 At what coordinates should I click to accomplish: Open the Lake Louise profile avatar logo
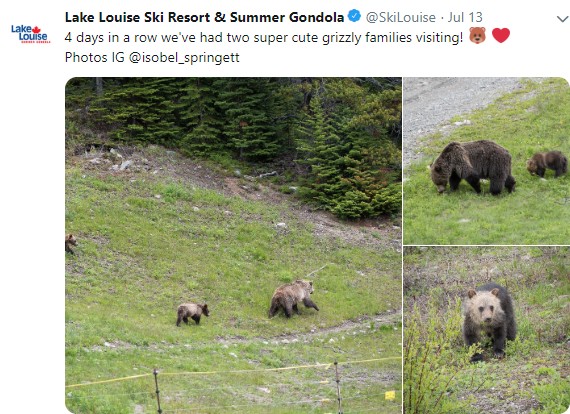pyautogui.click(x=31, y=34)
